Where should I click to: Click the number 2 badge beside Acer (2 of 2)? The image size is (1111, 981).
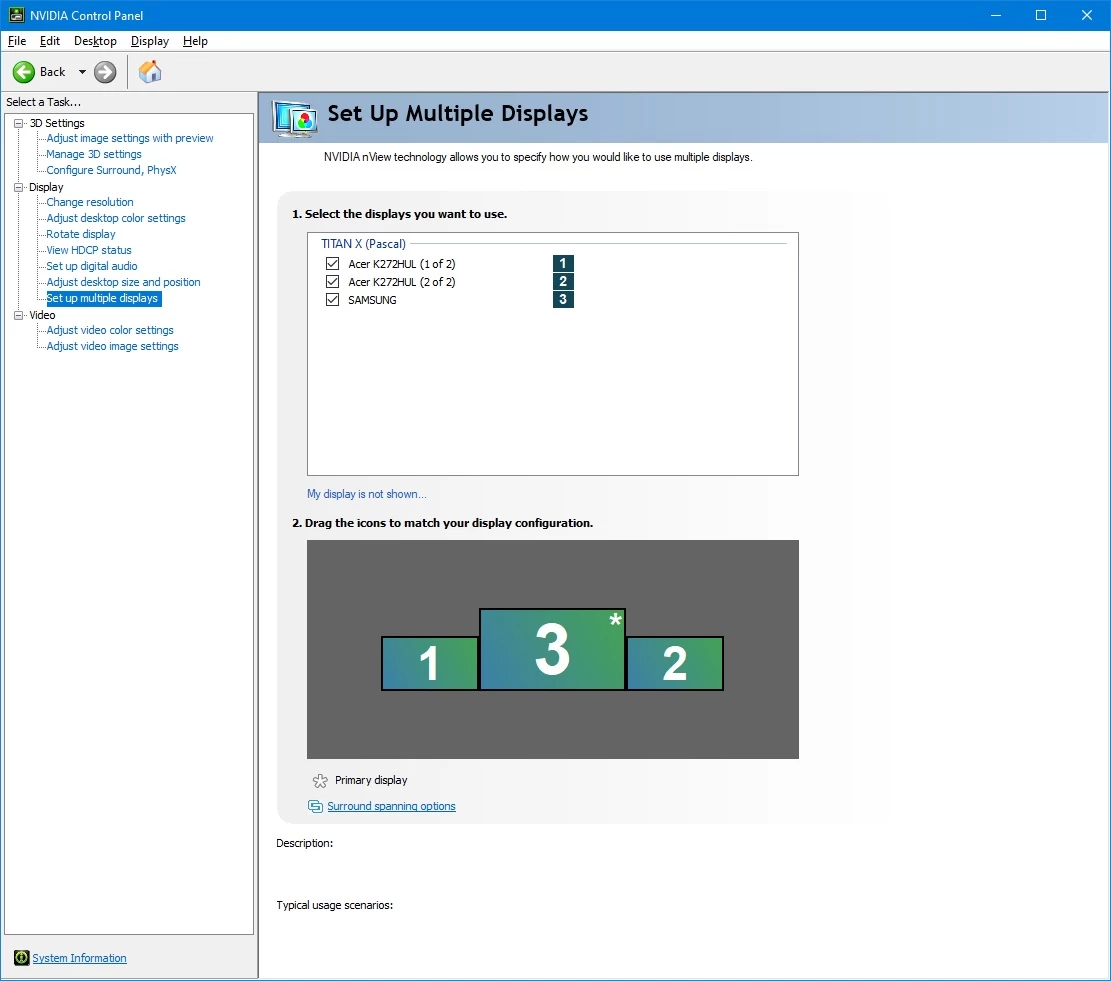[x=563, y=281]
